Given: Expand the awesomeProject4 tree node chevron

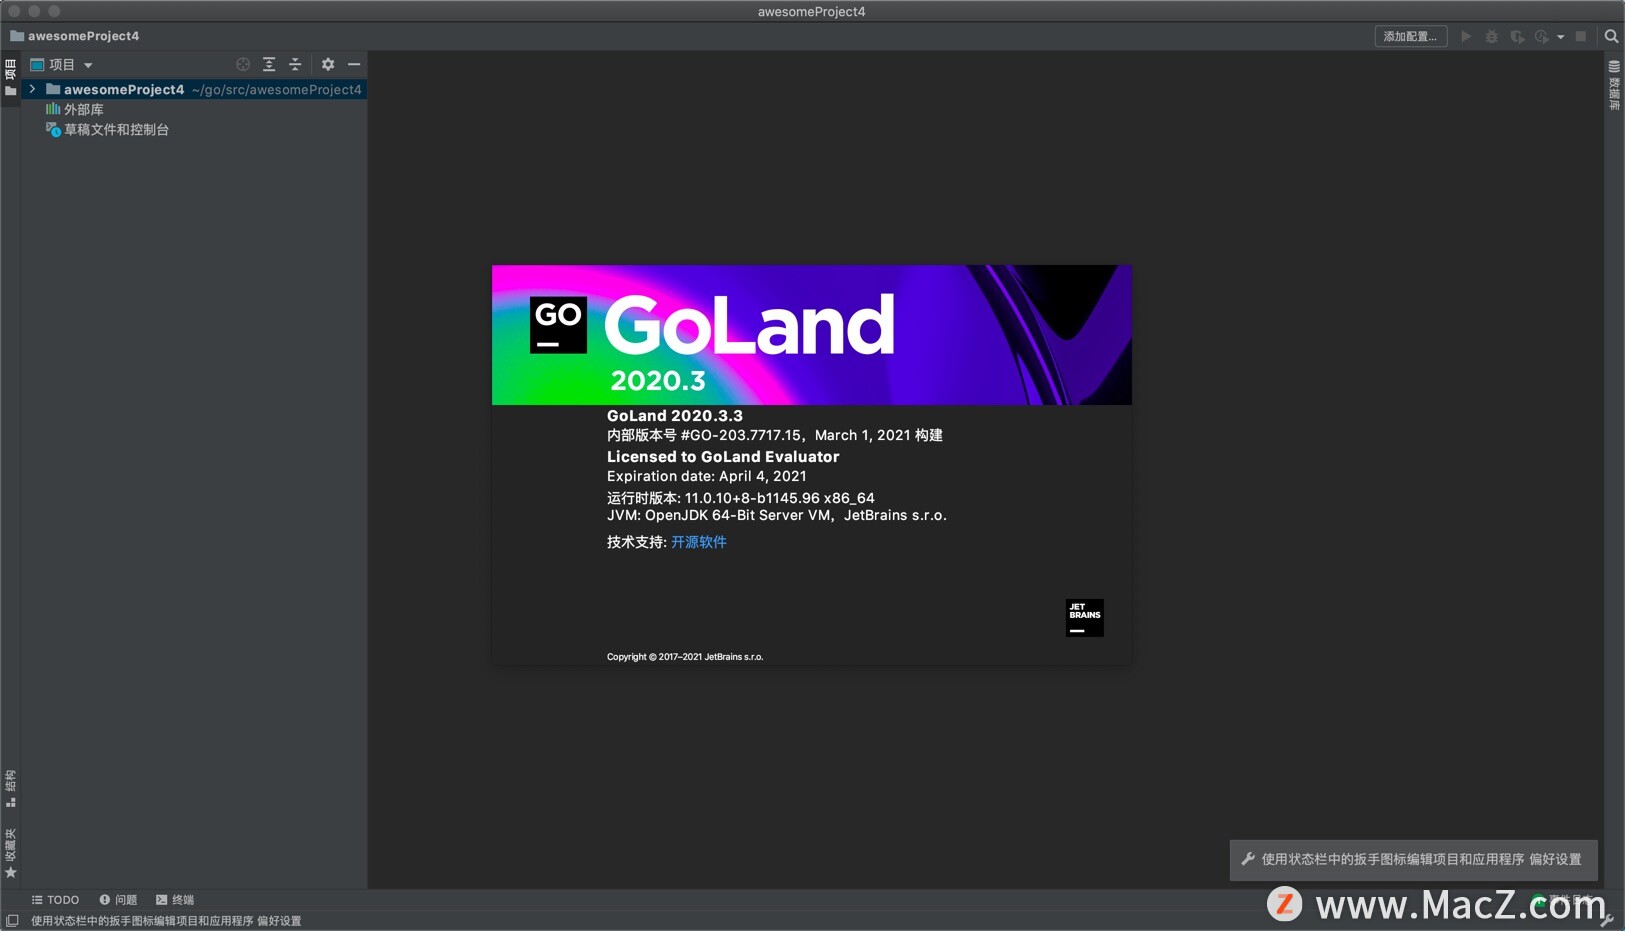Looking at the screenshot, I should [33, 89].
